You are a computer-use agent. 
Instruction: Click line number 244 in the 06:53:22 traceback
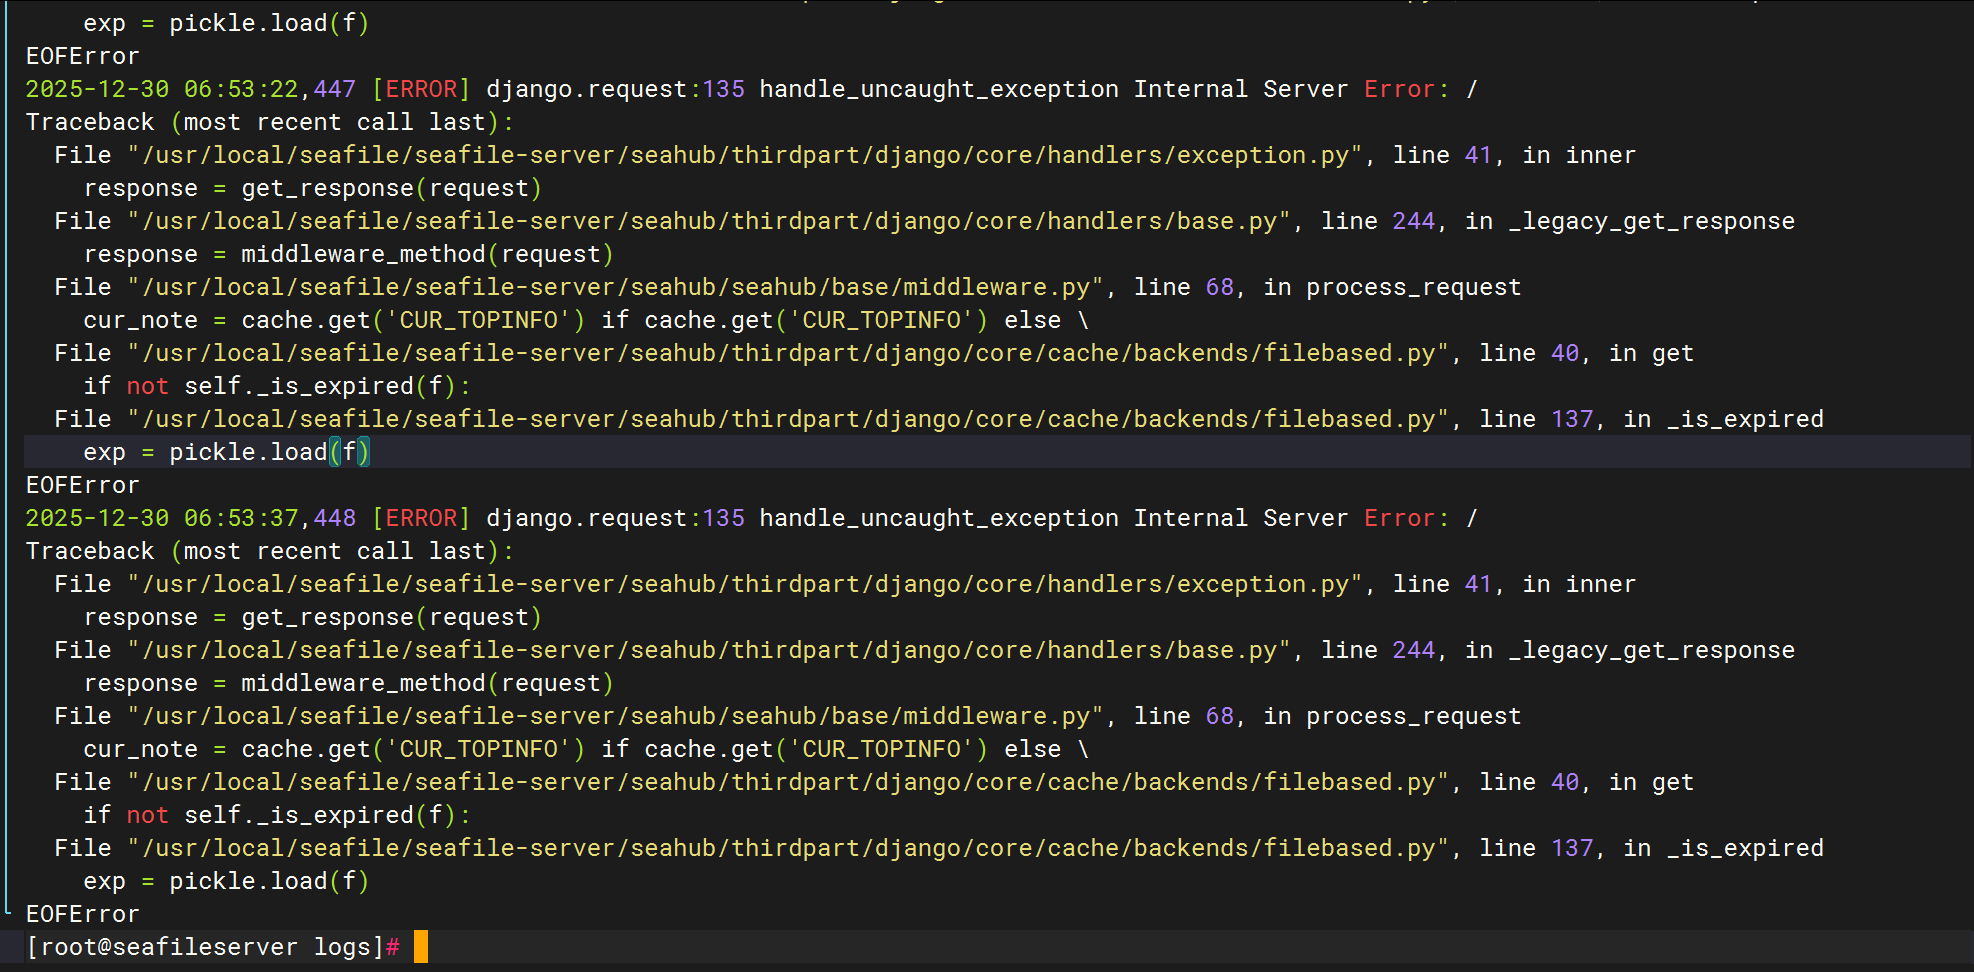[x=1413, y=221]
